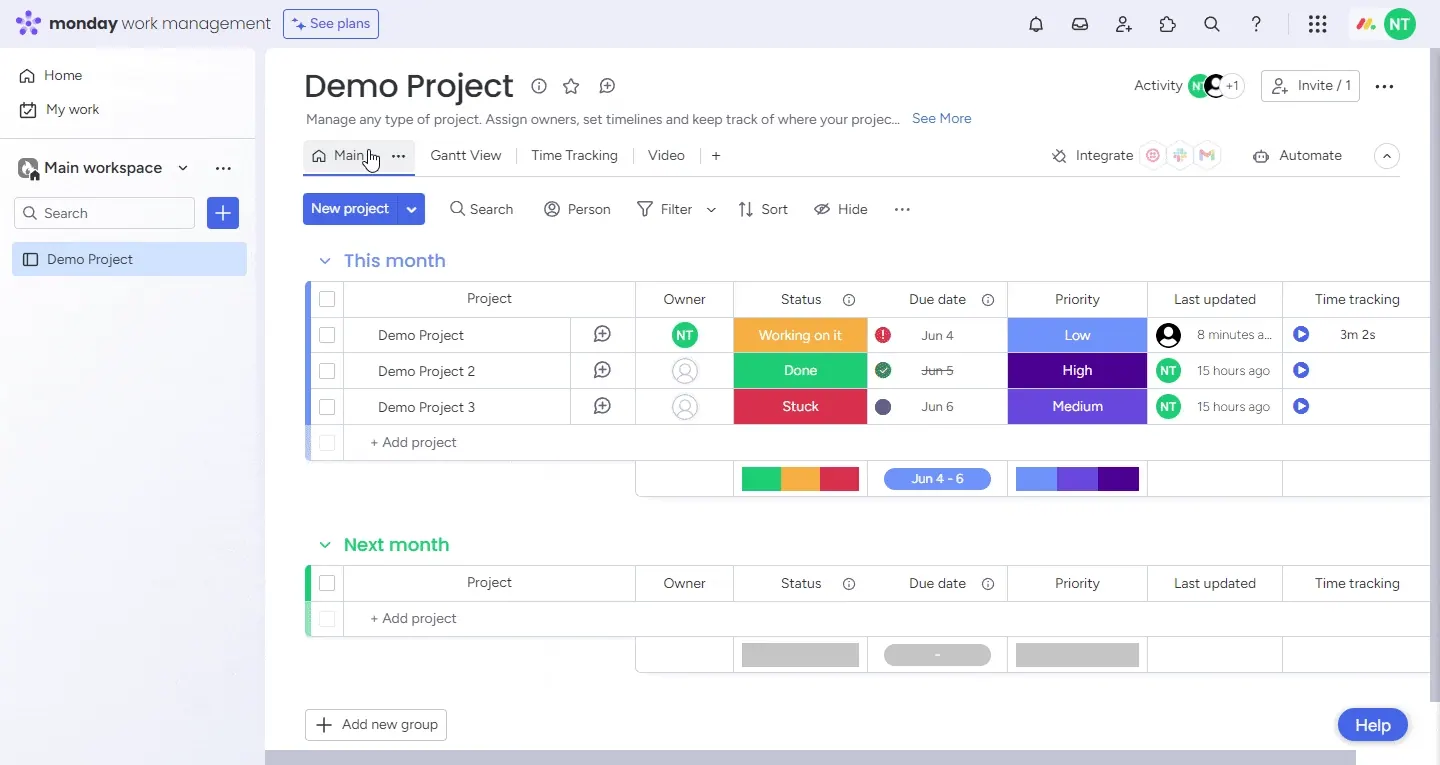Click the Invite / 1 button
This screenshot has height=765, width=1440.
tap(1310, 86)
